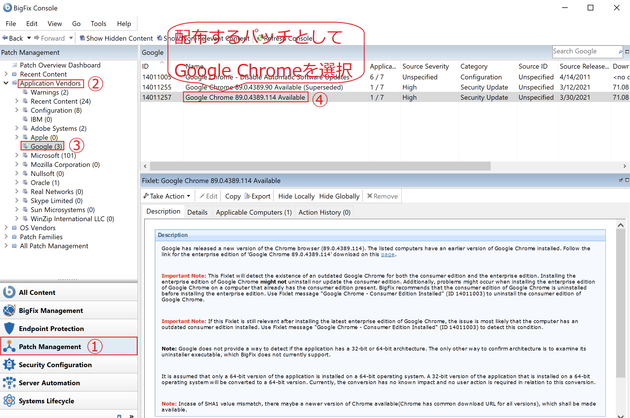Expand the Adobe Systems (2) node
Viewport: 630px width, 418px height.
click(x=16, y=128)
